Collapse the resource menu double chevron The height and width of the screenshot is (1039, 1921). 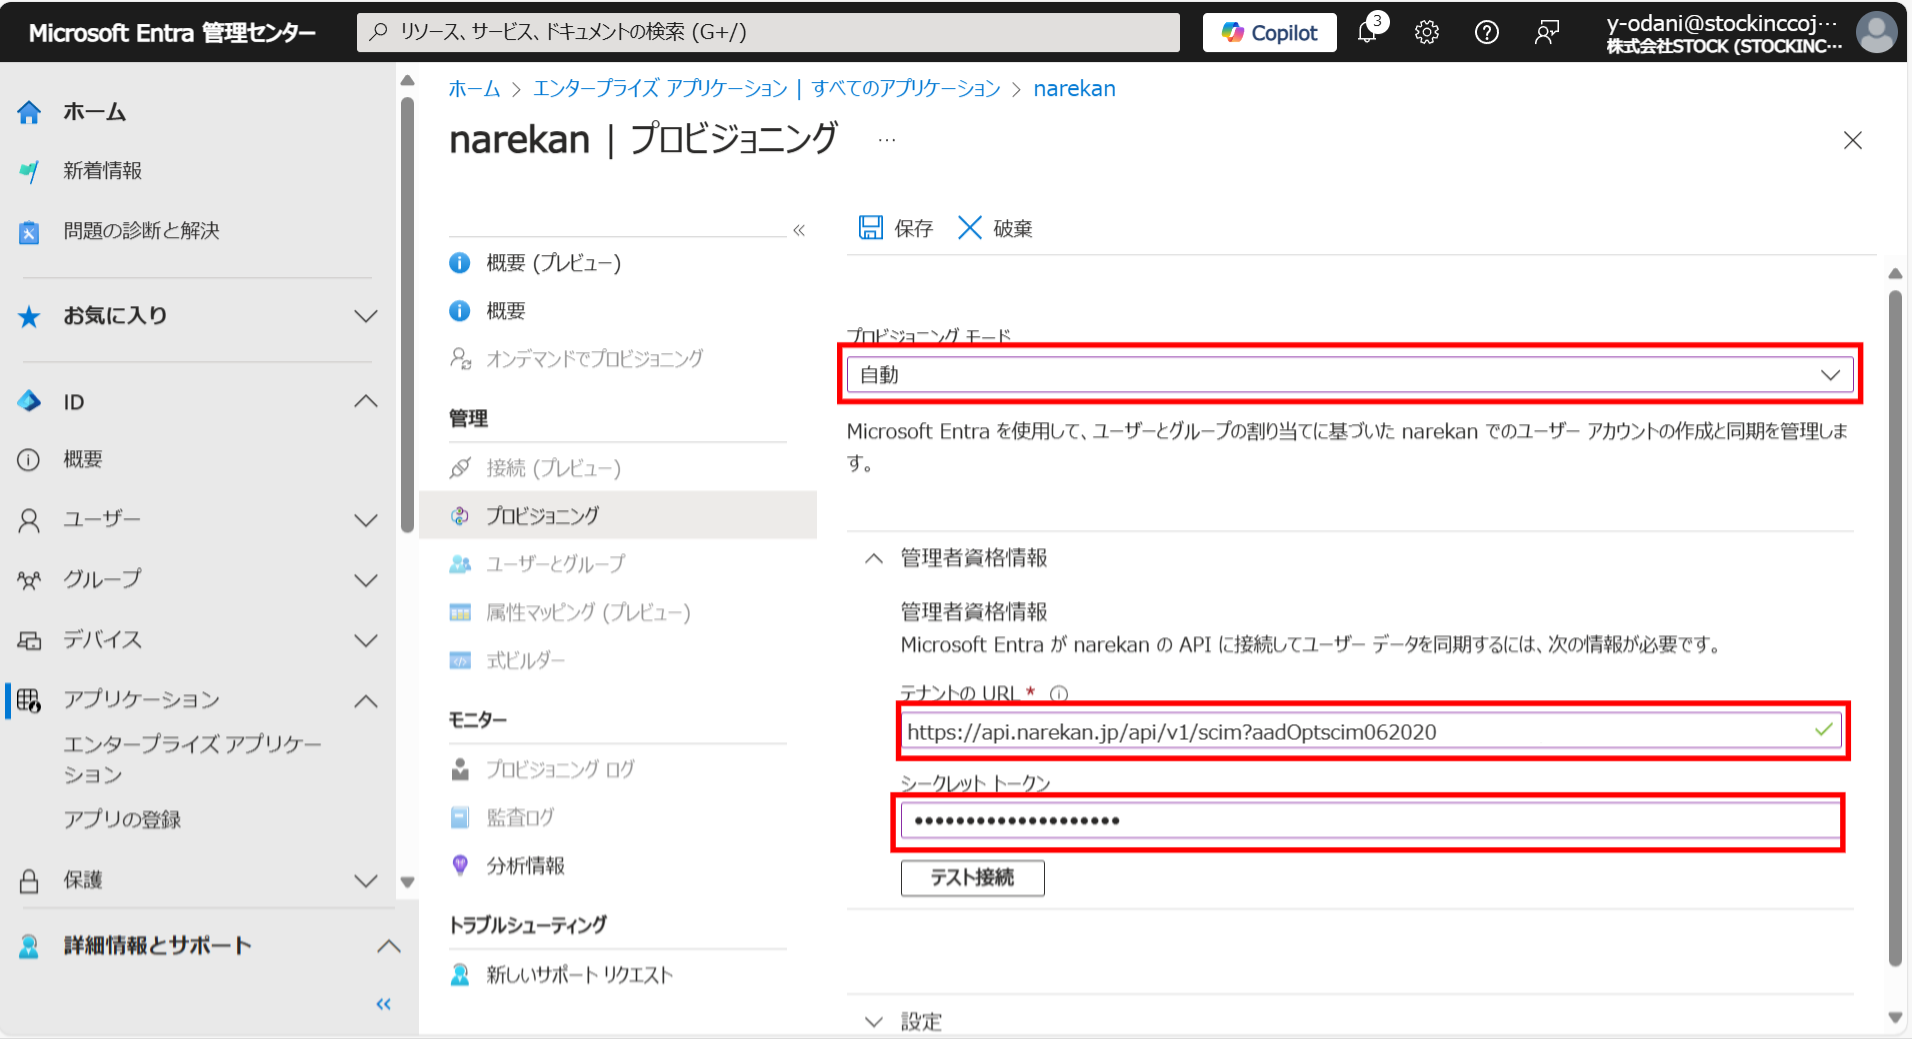[799, 230]
